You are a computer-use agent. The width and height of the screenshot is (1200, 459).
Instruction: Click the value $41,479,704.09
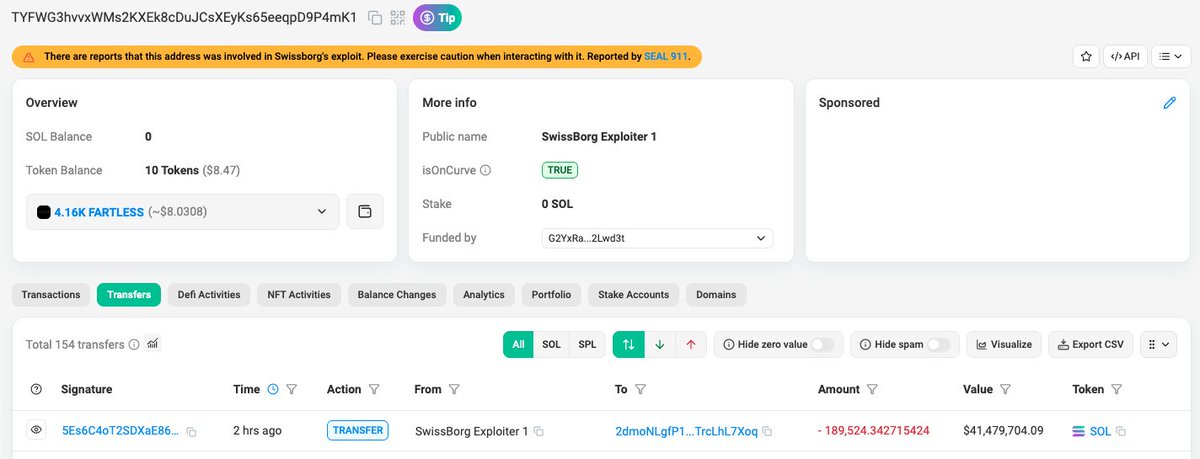pyautogui.click(x=1003, y=431)
